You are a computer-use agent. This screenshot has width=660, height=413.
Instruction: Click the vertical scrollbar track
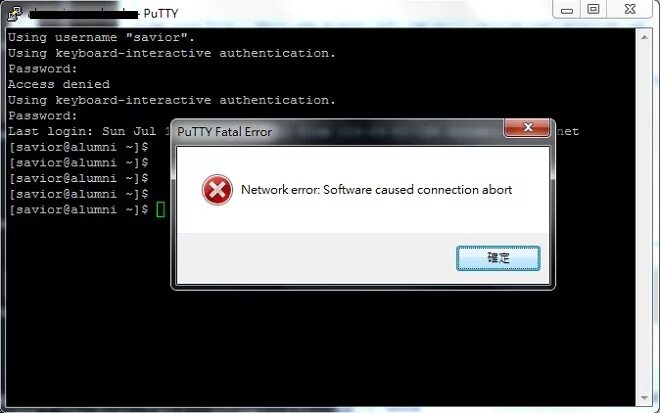tap(644, 217)
